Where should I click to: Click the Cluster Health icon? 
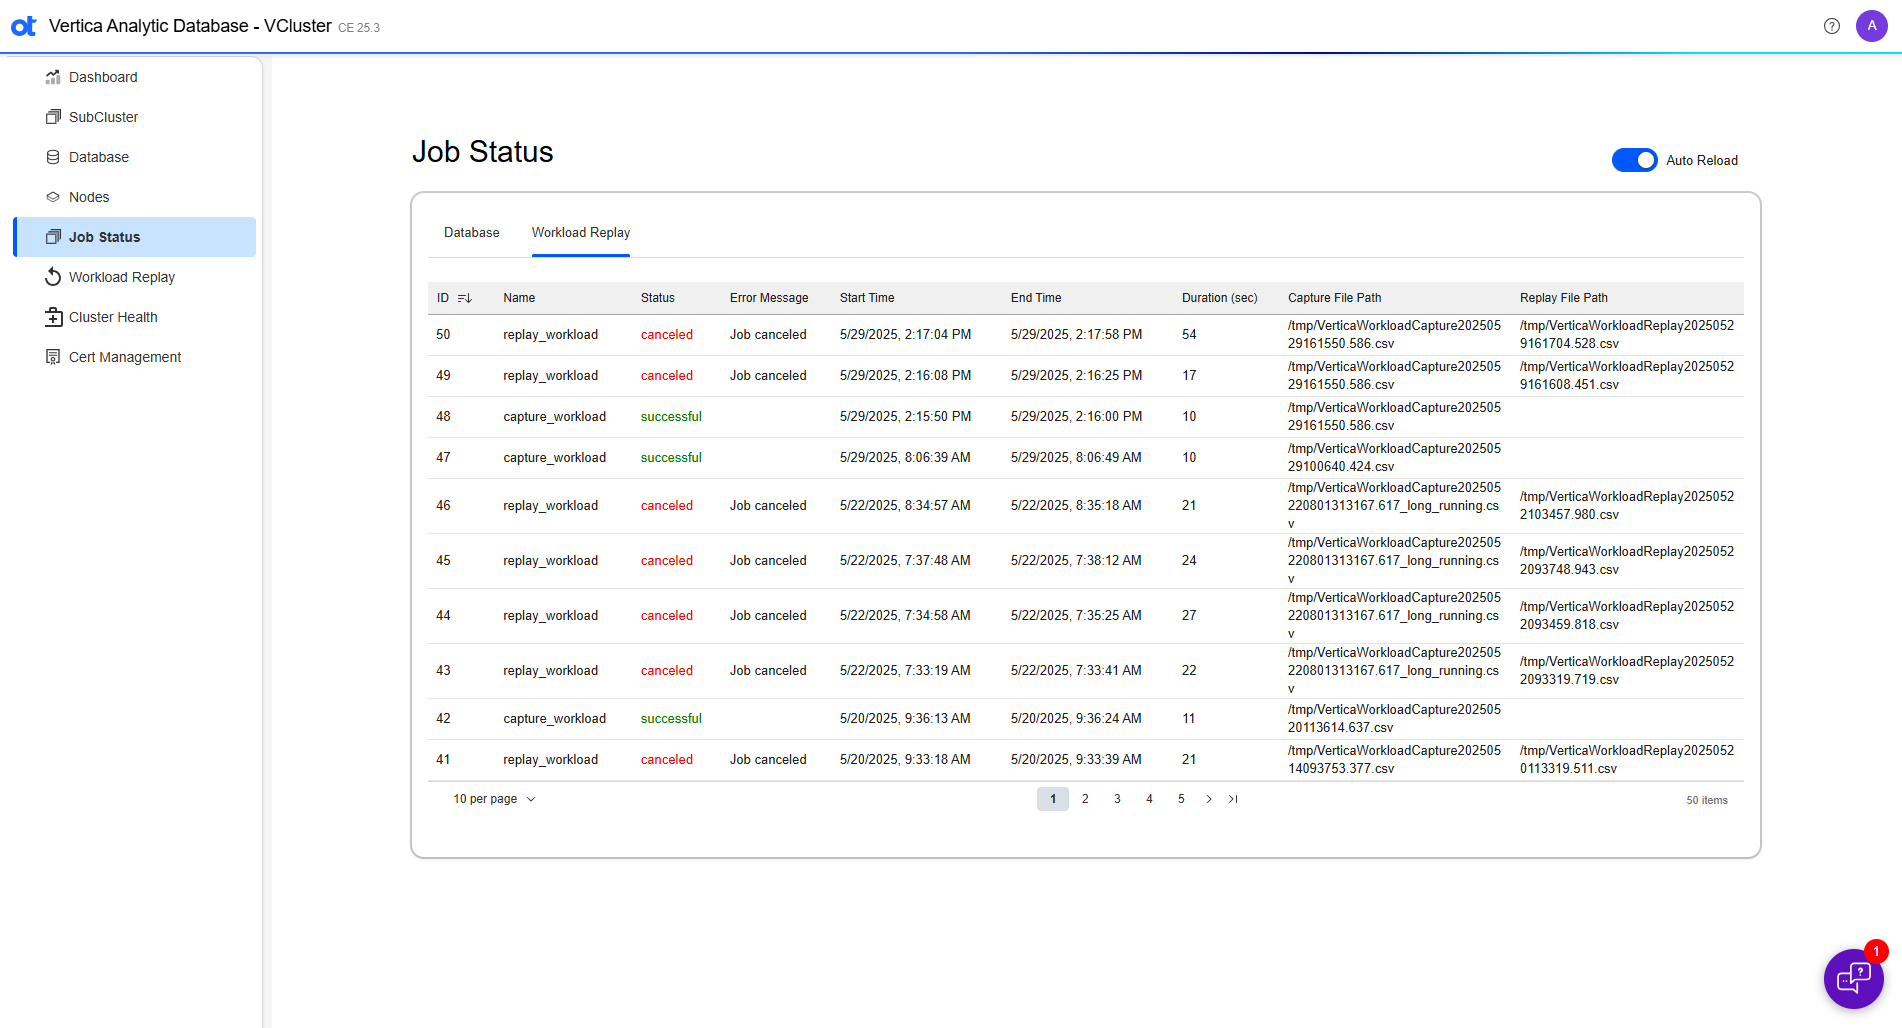point(53,317)
